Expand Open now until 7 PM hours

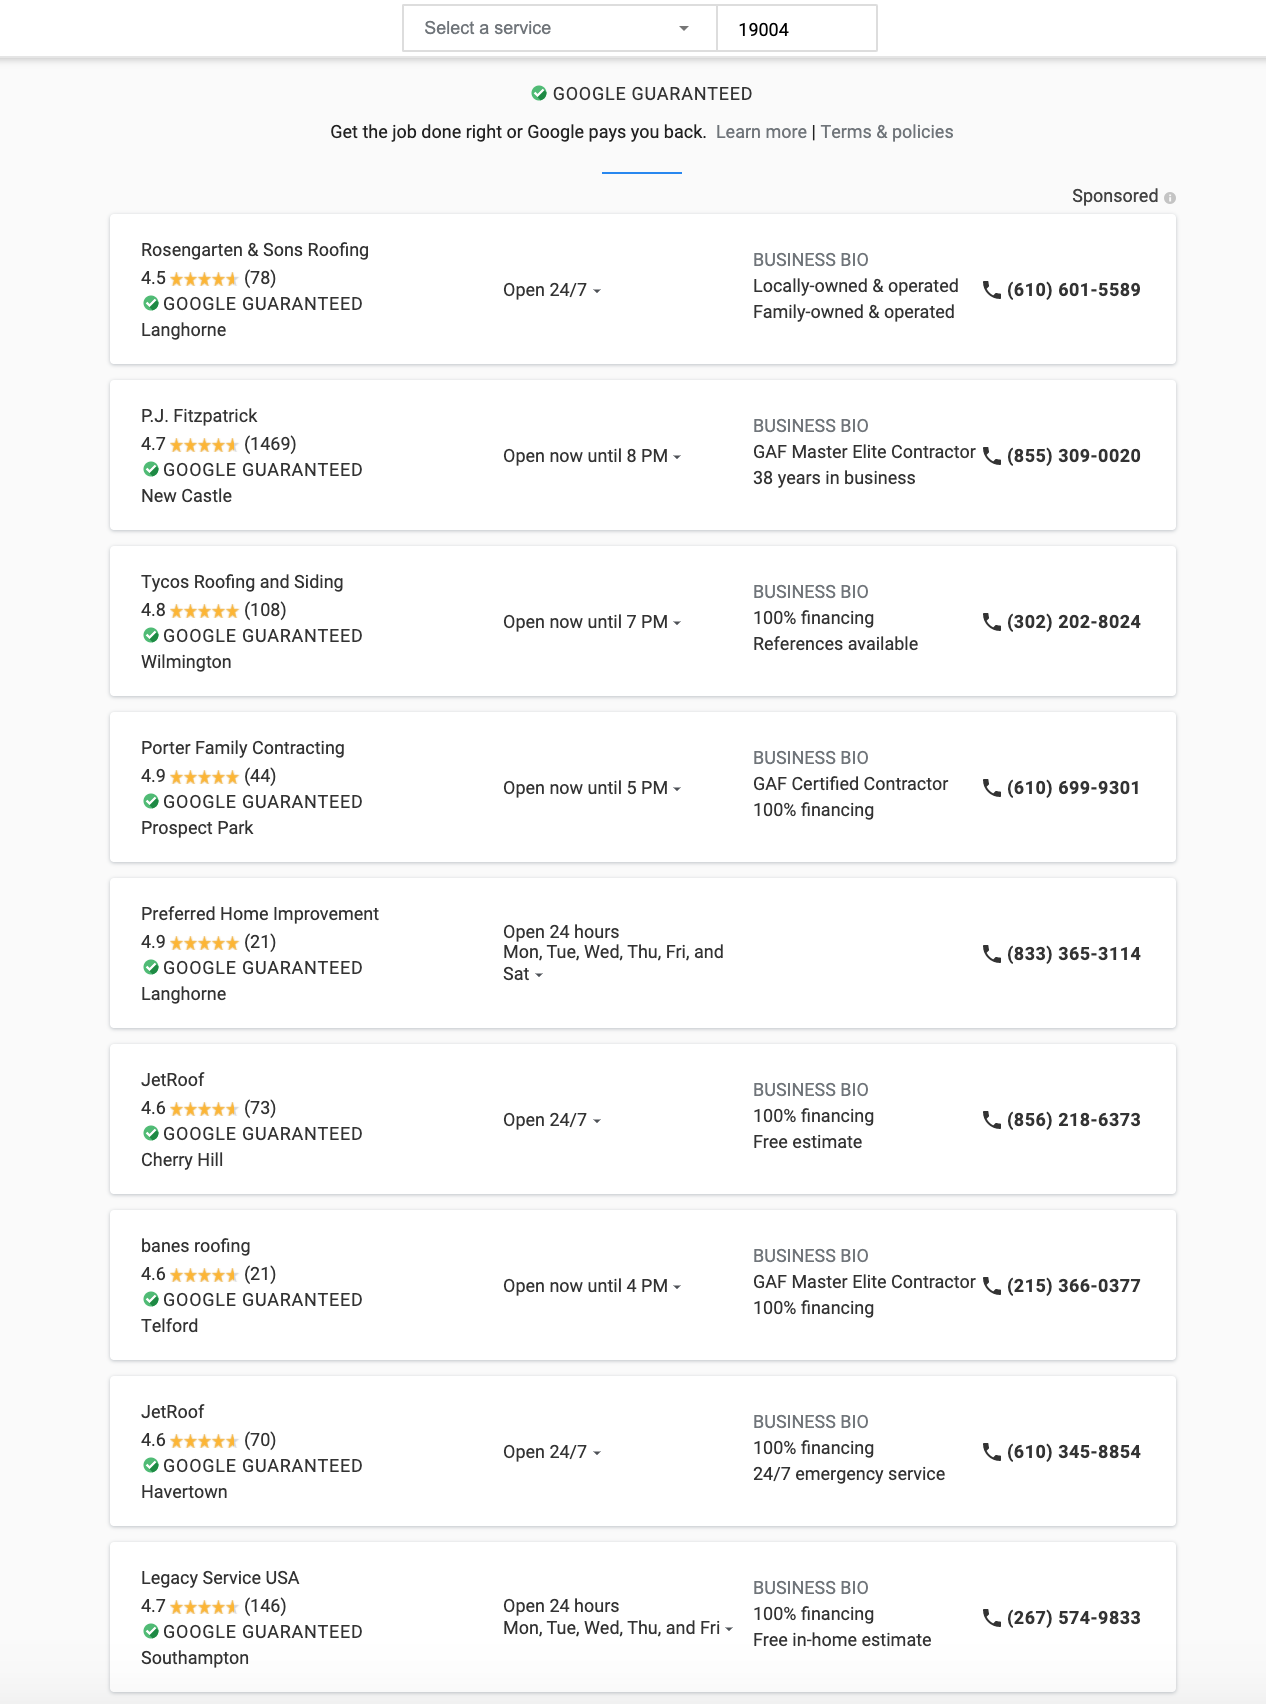[592, 622]
